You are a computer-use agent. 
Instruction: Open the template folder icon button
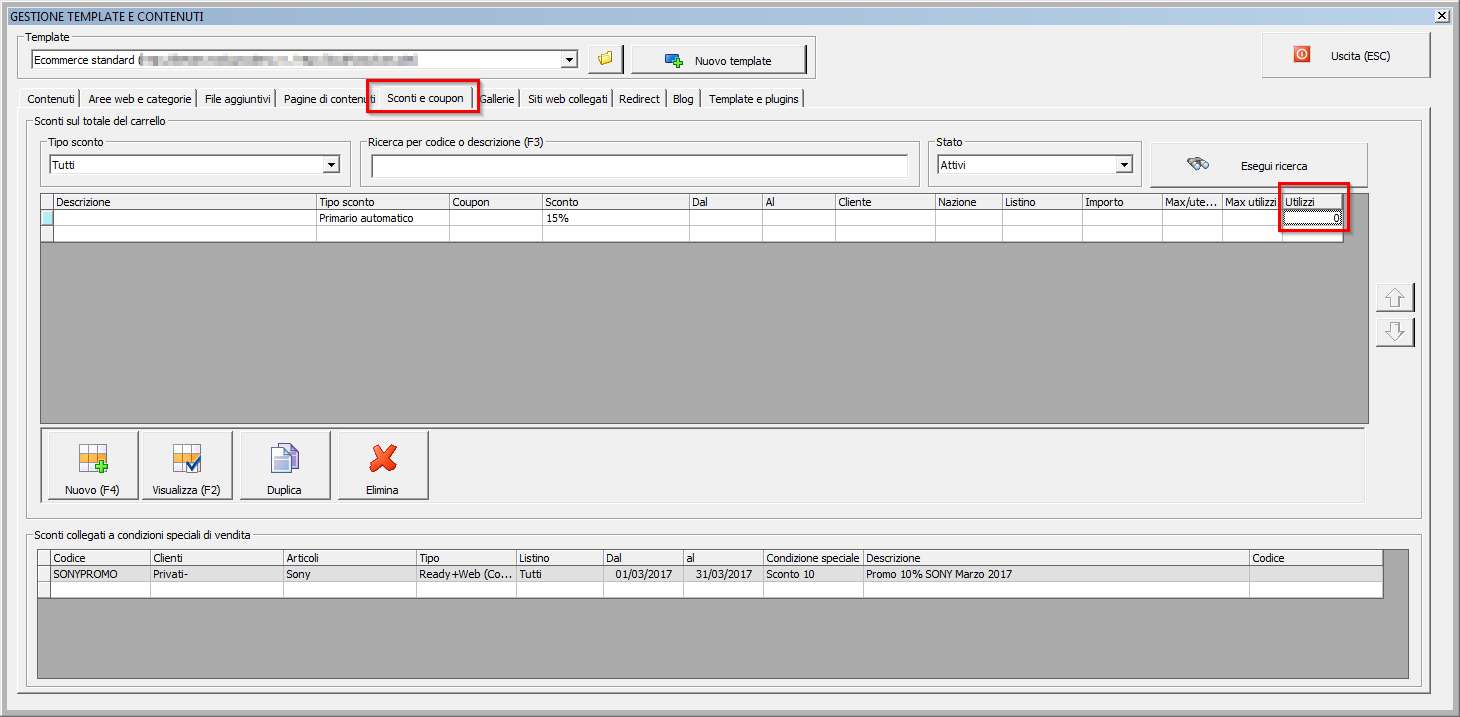pos(605,60)
